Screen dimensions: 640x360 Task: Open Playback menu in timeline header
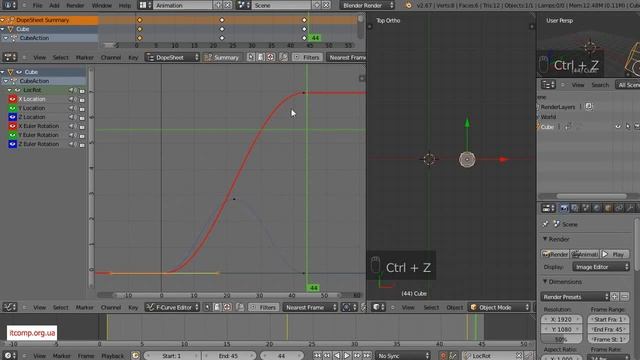112,356
